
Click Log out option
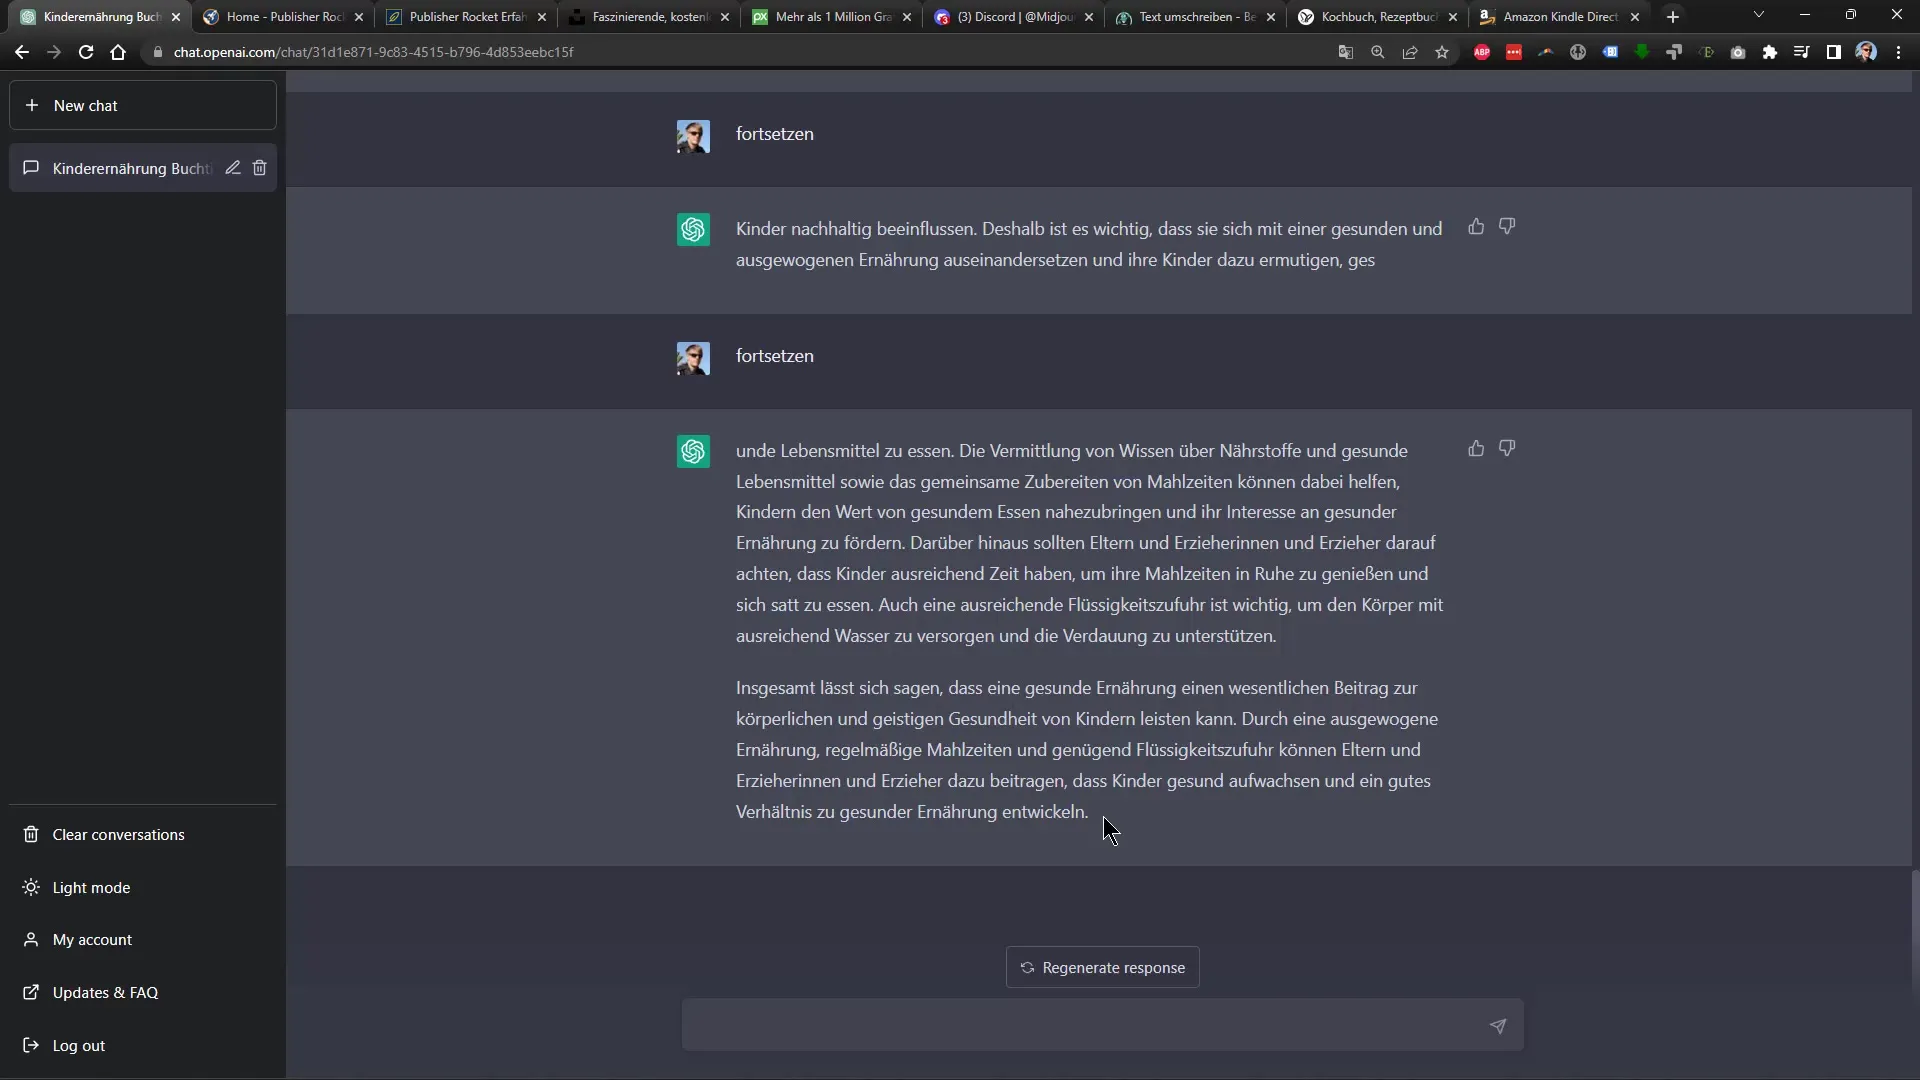(79, 1044)
